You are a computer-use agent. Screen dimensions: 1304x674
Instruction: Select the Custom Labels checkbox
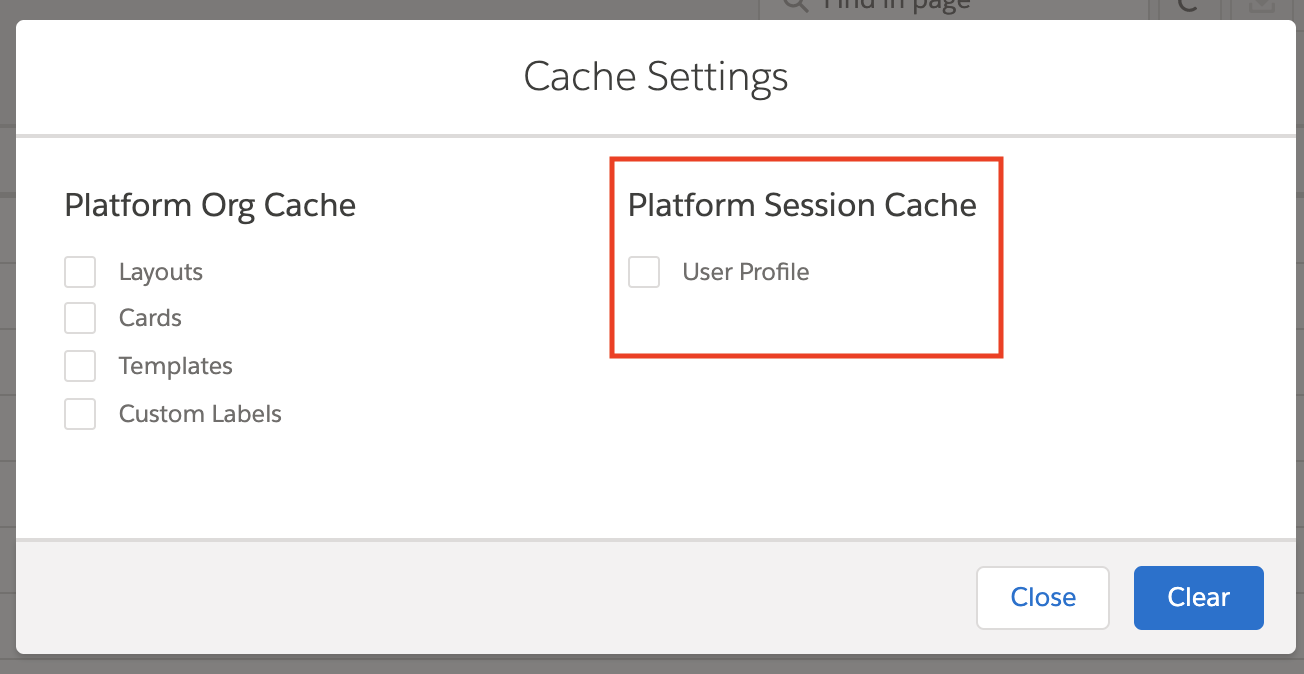(x=80, y=414)
